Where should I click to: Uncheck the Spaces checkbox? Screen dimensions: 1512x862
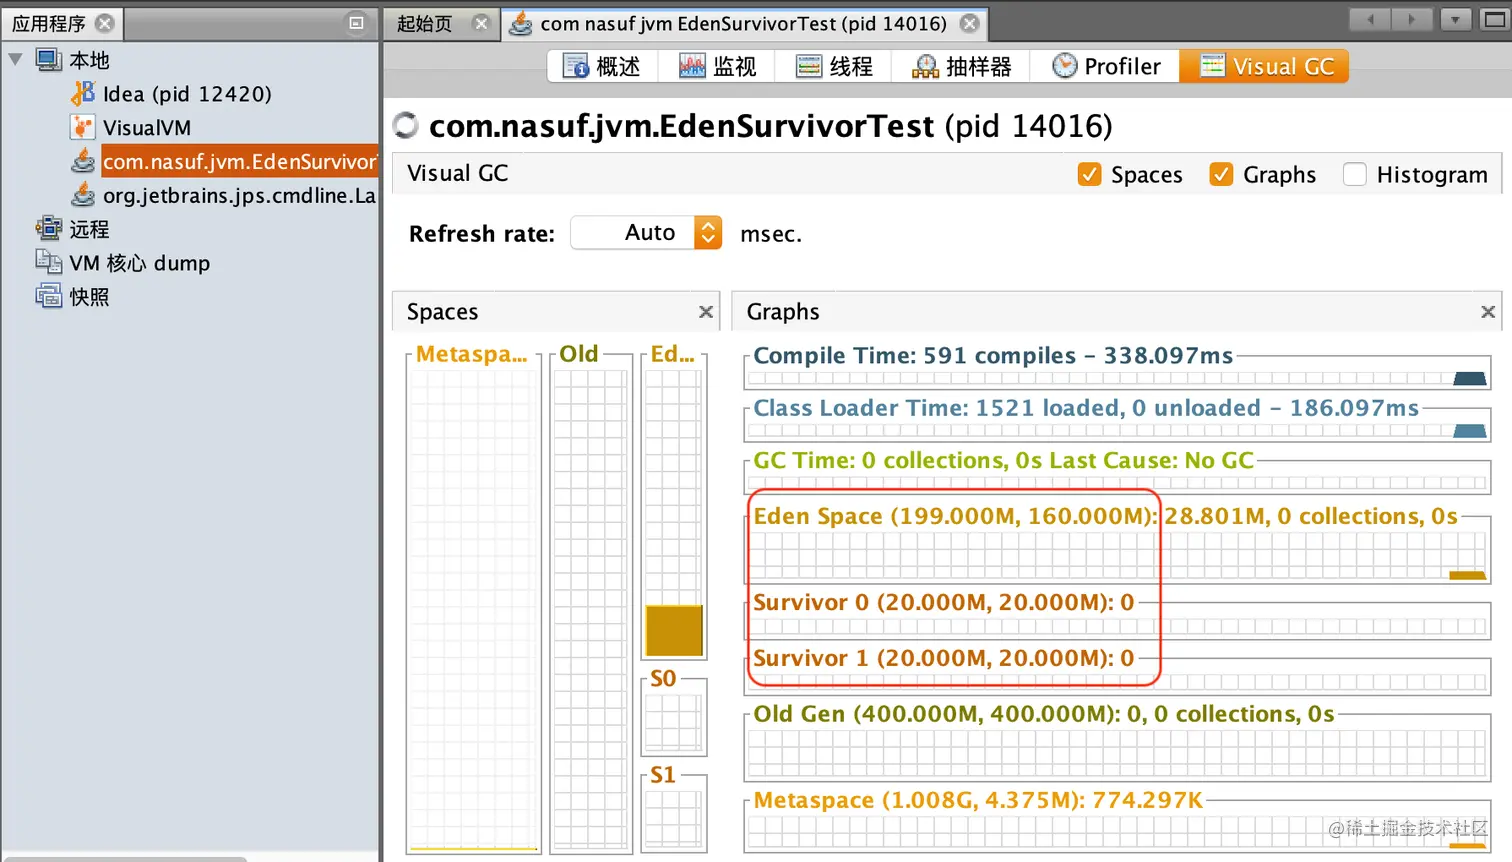click(1090, 174)
